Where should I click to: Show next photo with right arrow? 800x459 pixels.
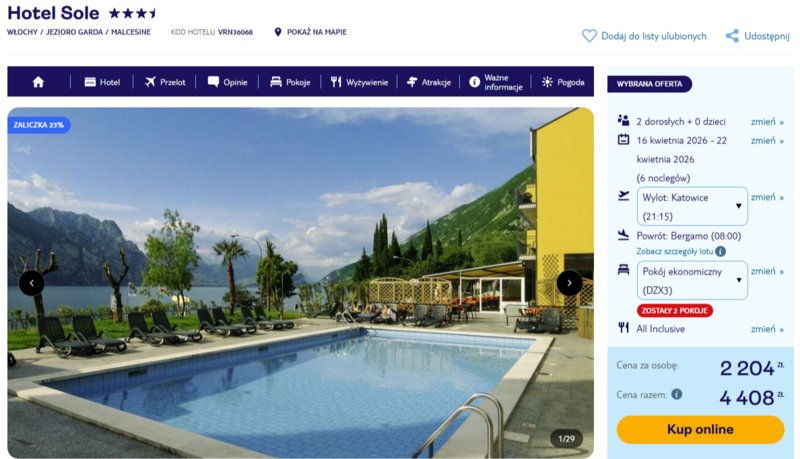tap(569, 283)
